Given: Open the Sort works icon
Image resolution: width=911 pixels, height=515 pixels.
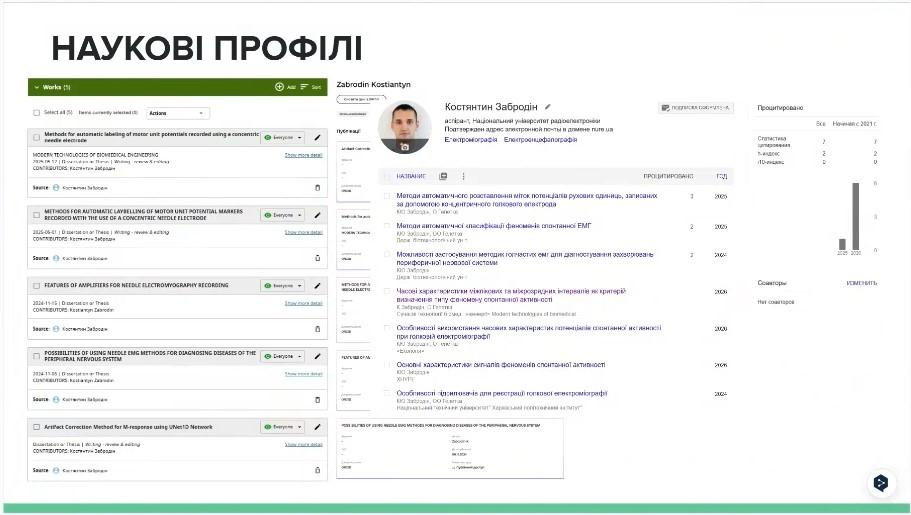Looking at the screenshot, I should (x=304, y=87).
